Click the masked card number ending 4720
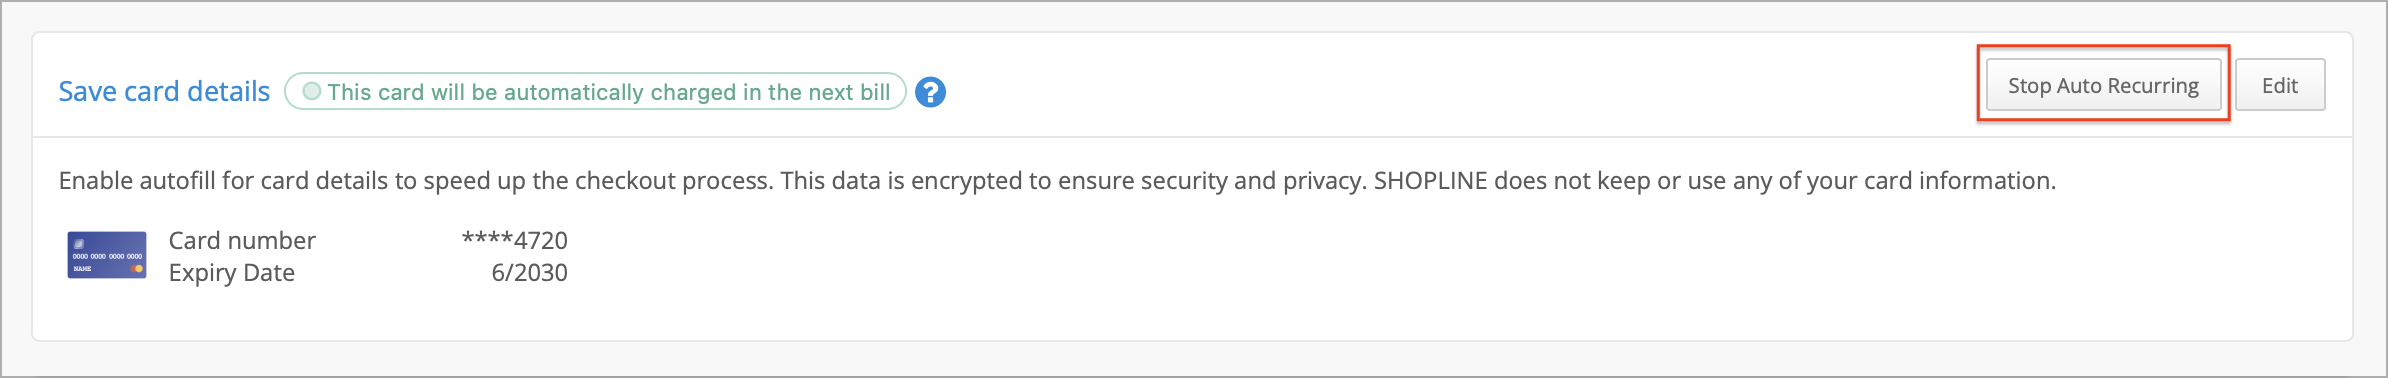The height and width of the screenshot is (378, 2388). (514, 240)
